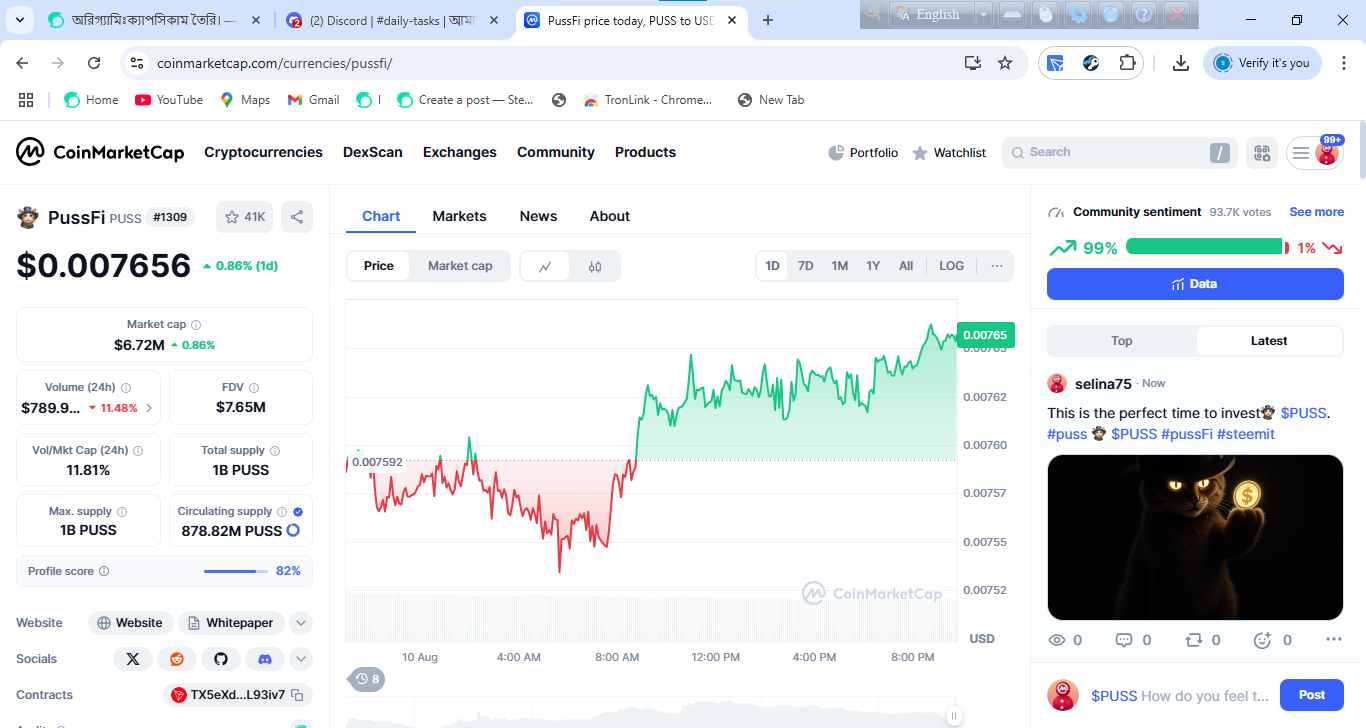Click the share icon next to PussFi

click(297, 217)
